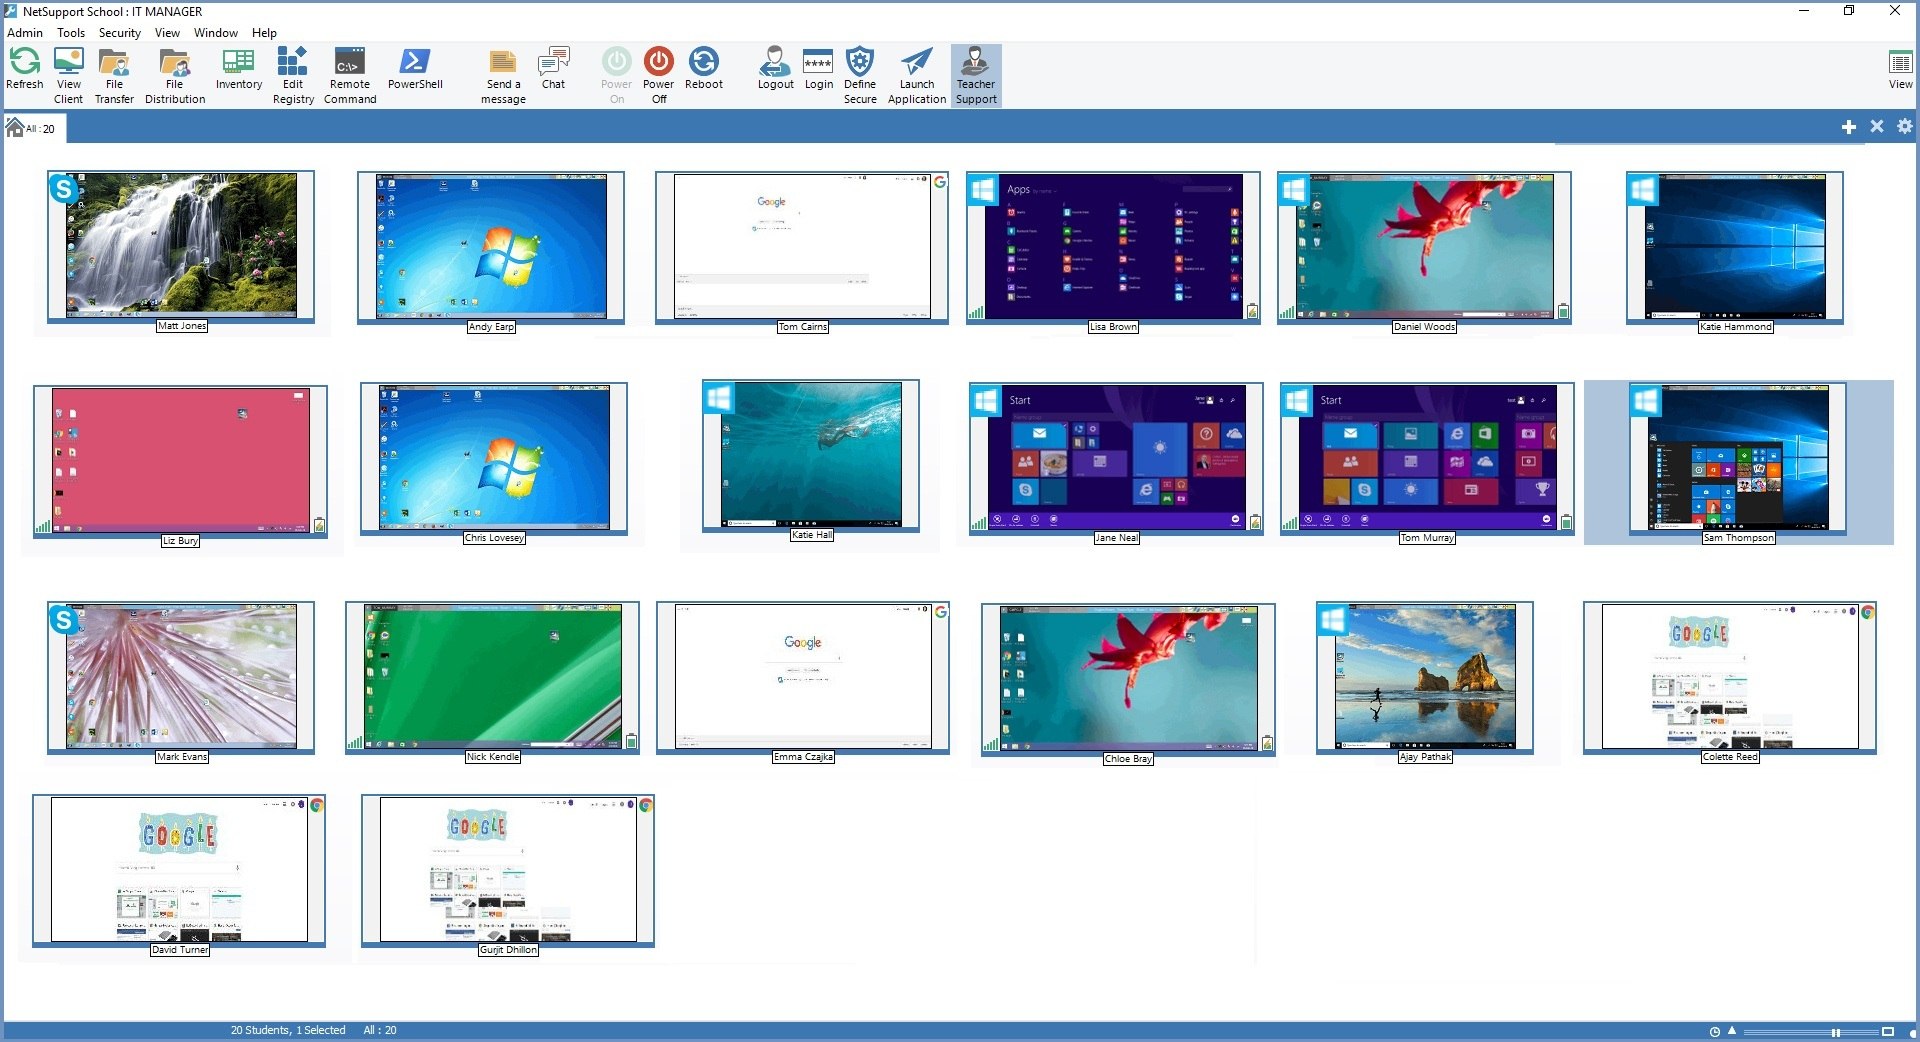The height and width of the screenshot is (1042, 1920).
Task: Click the thumbnail size slider handle
Action: 1835,1031
